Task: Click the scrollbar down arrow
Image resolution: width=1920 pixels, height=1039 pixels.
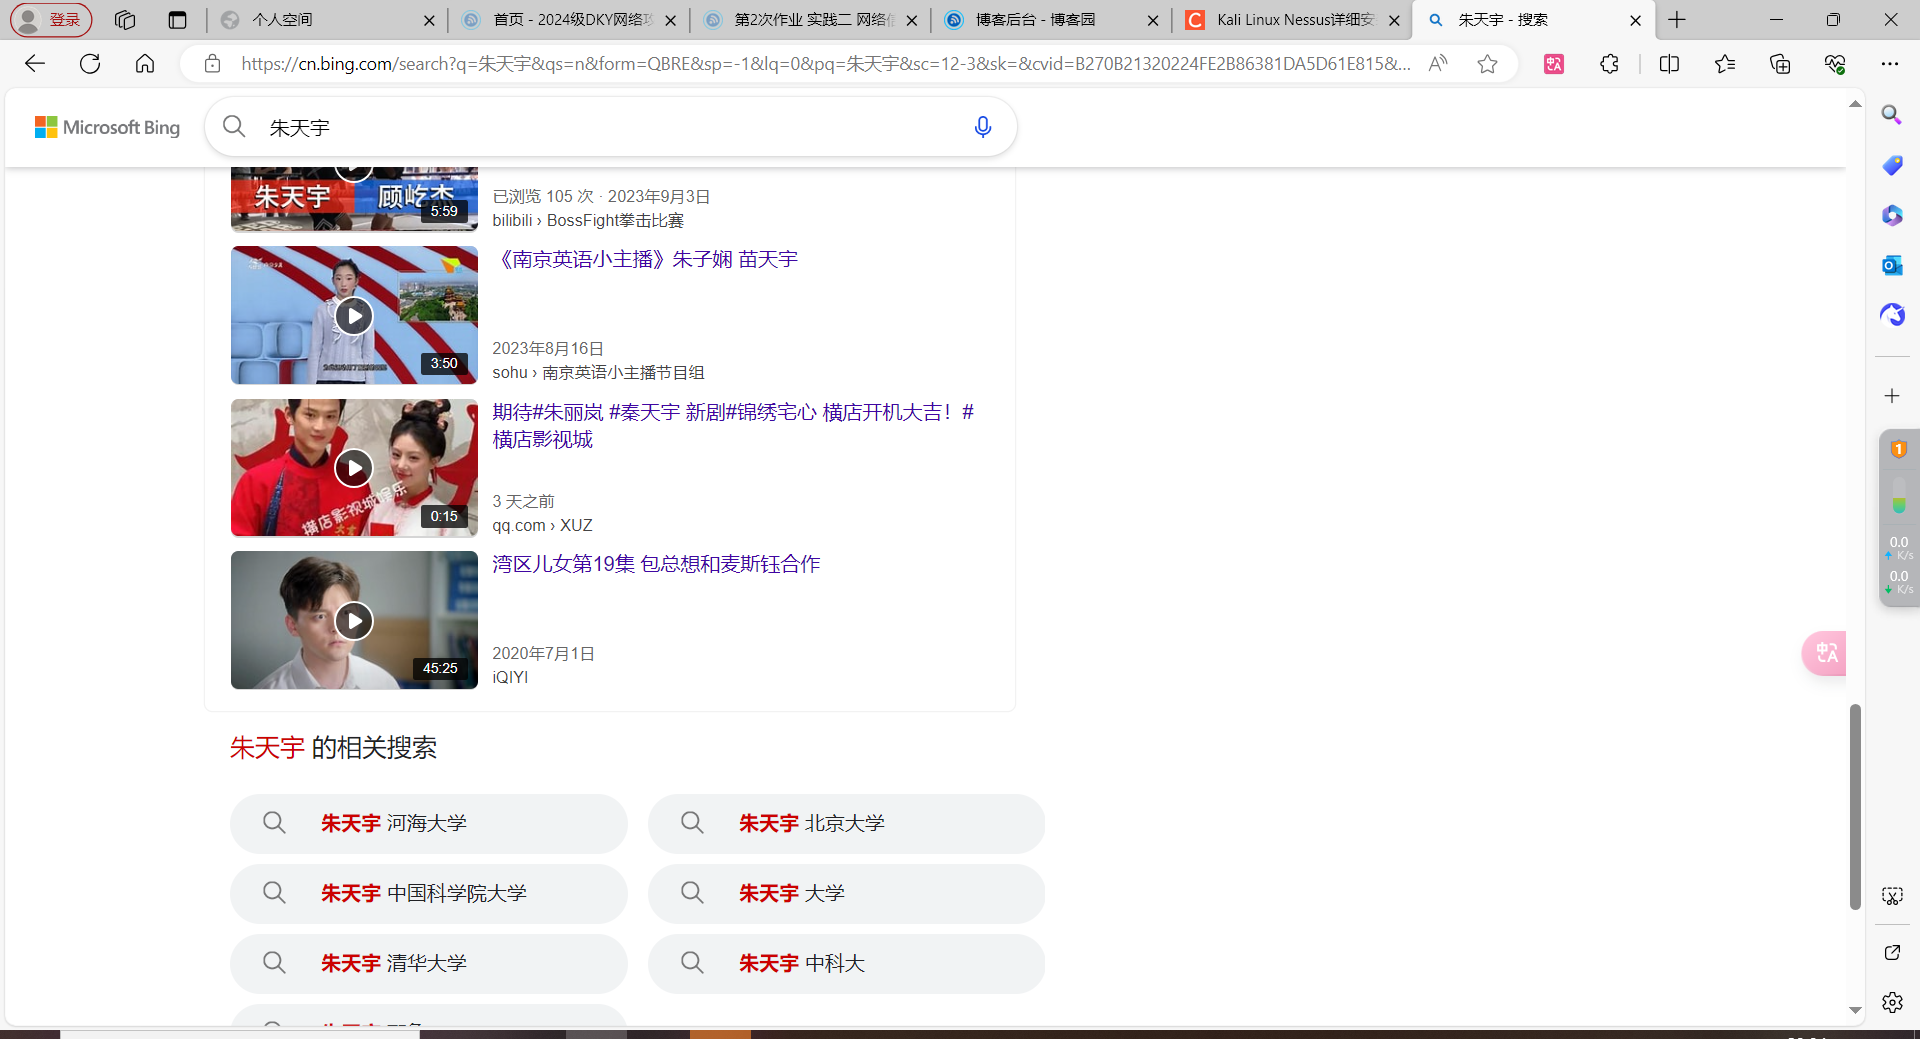Action: click(1855, 1010)
